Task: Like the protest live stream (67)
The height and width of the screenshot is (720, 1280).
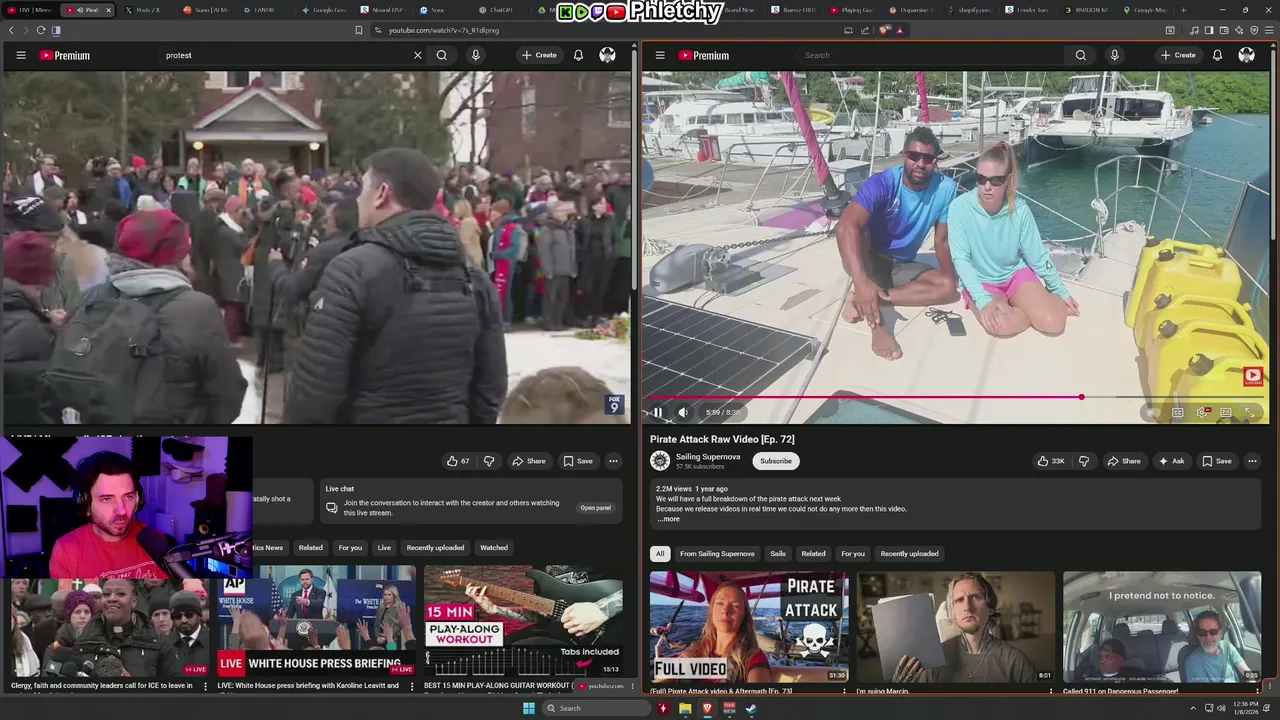Action: point(458,461)
